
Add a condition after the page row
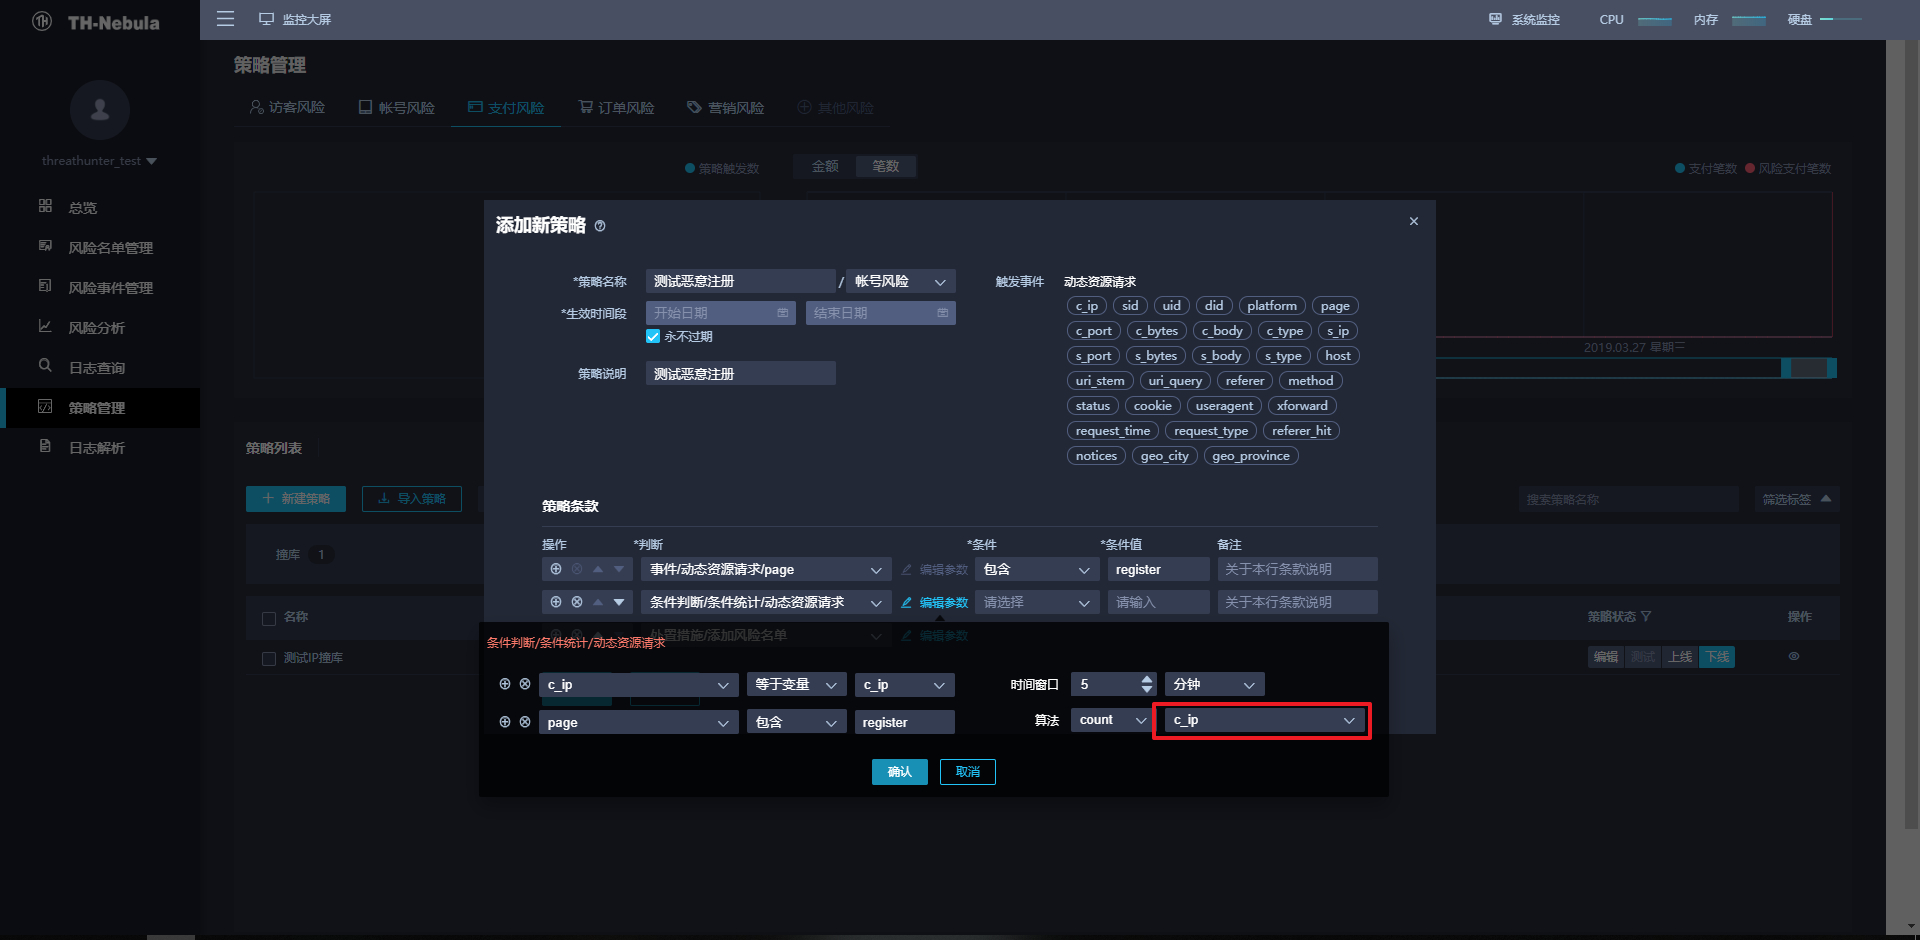tap(505, 721)
